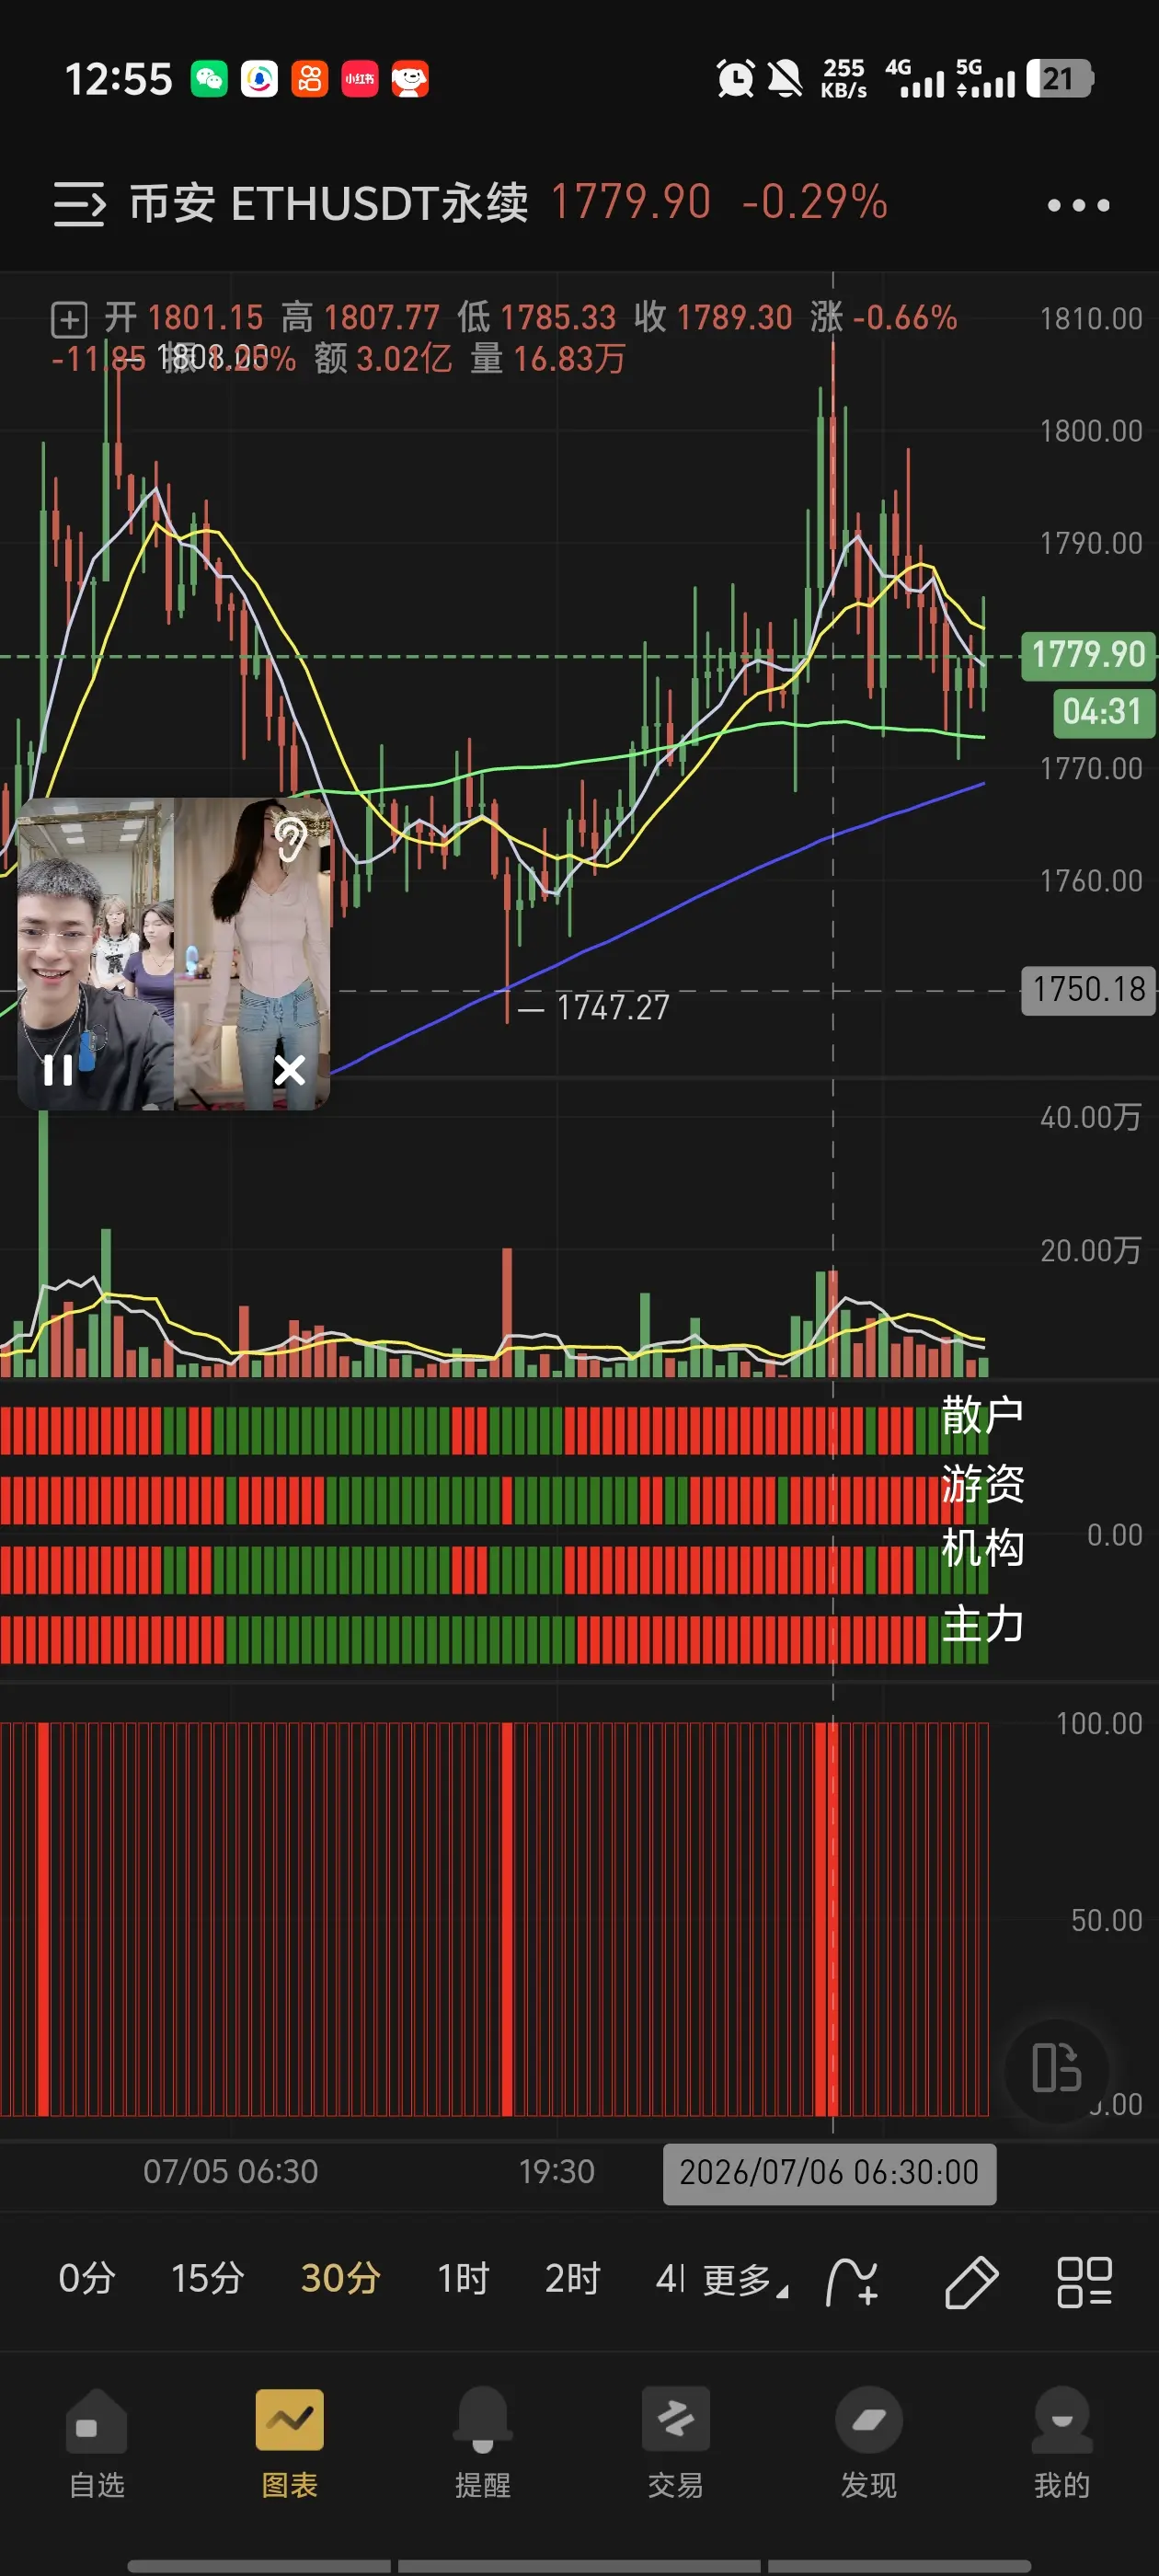Screen dimensions: 1159x2576
Task: Tap the 100.00 indicator axis label
Action: [x=1099, y=1723]
